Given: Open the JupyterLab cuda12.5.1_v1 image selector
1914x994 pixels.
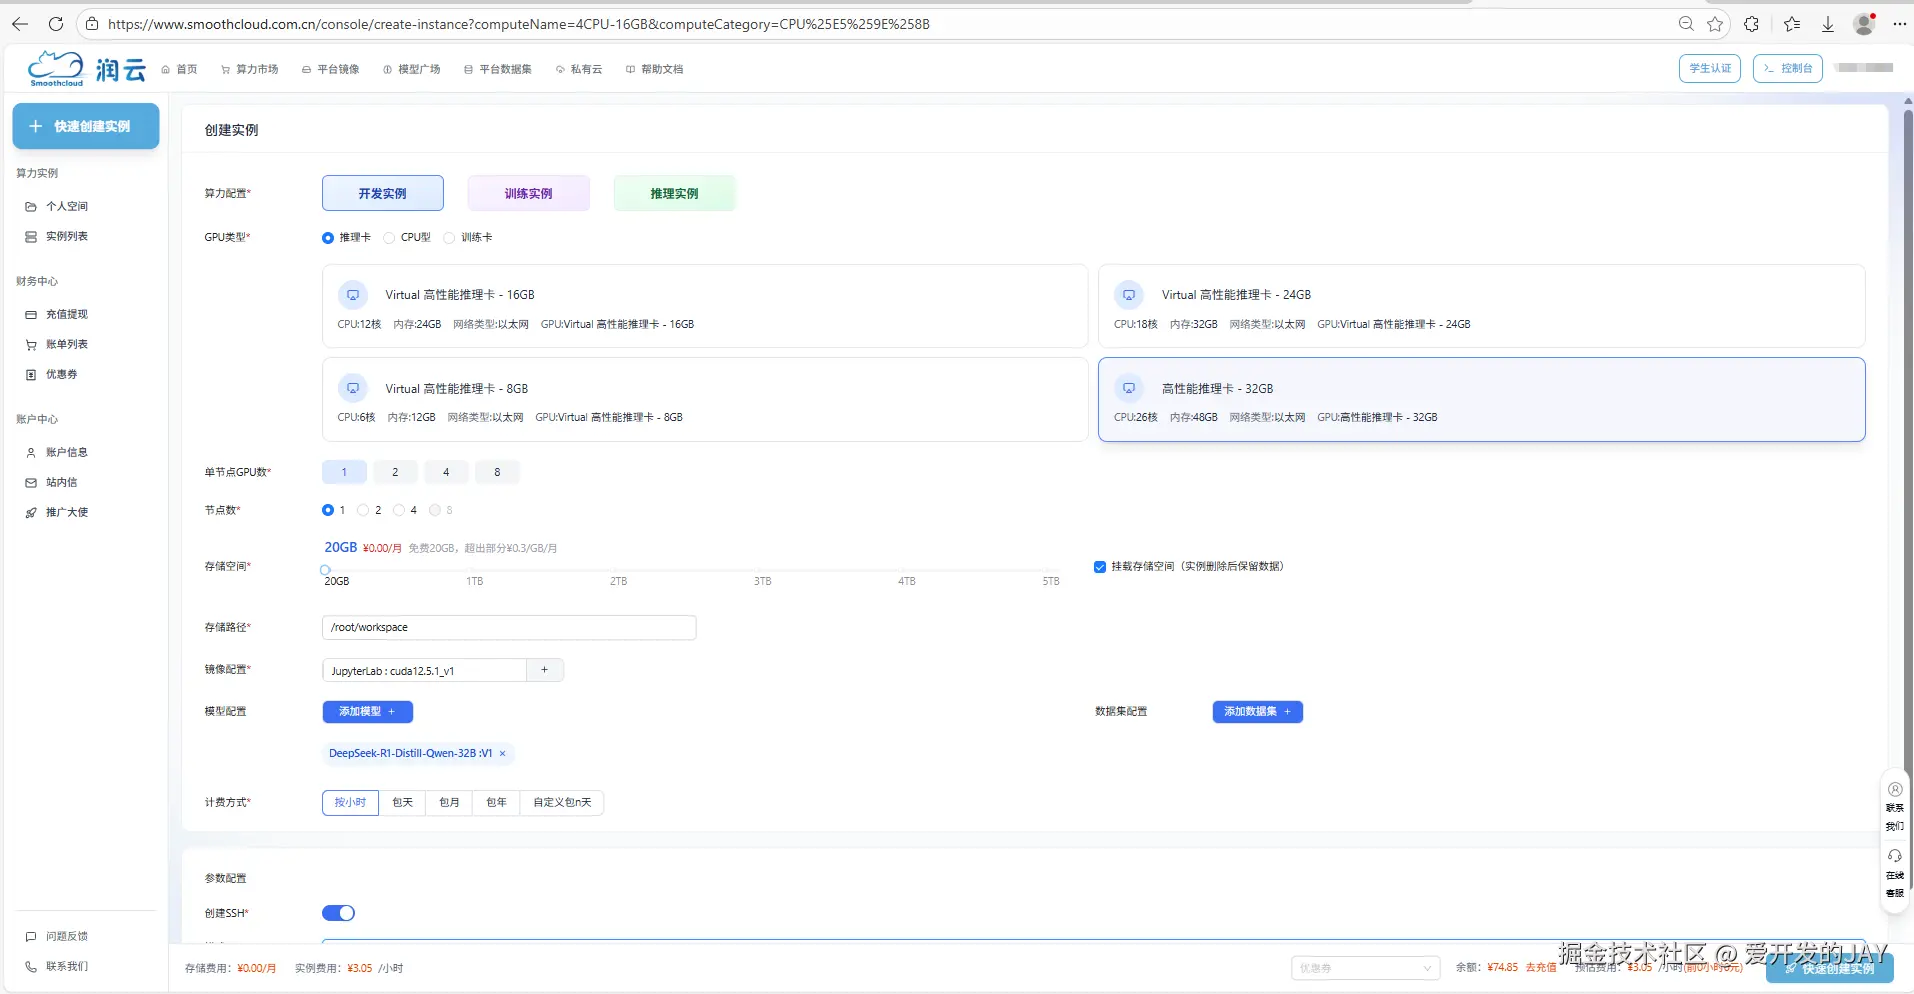Looking at the screenshot, I should [x=425, y=670].
